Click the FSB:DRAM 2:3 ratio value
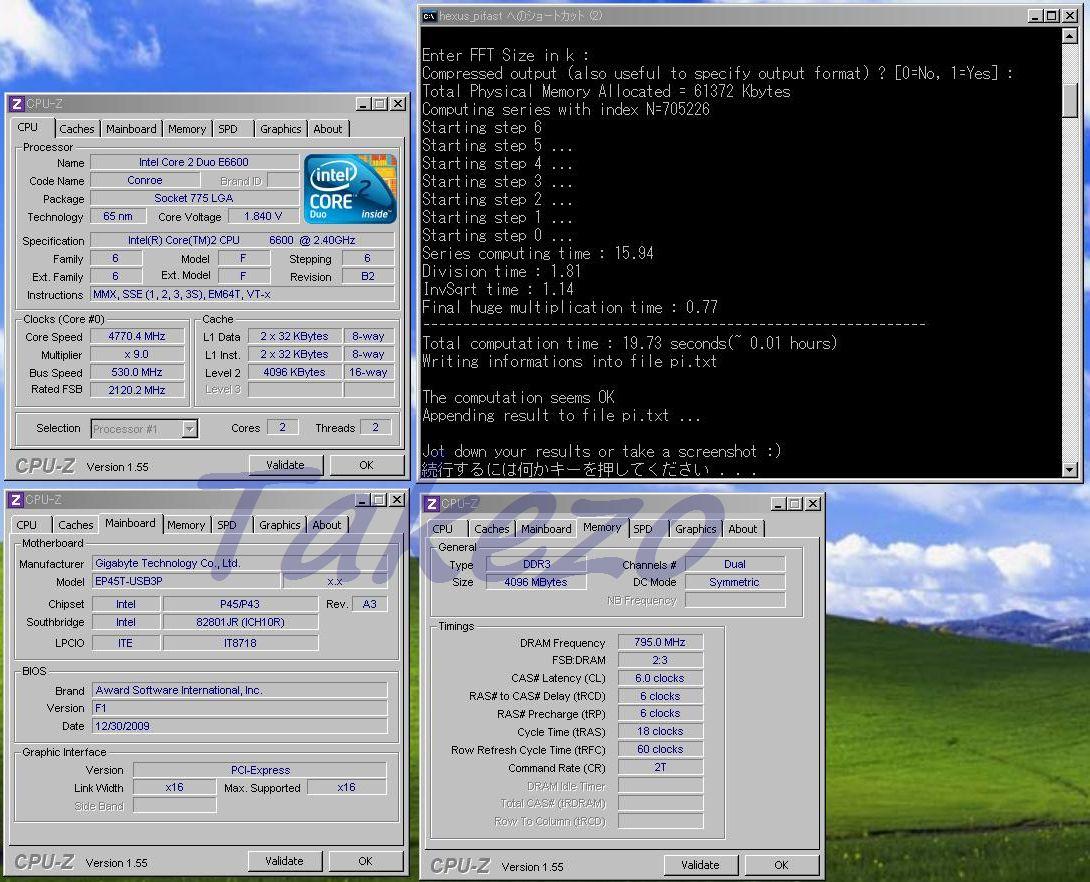 pos(660,660)
